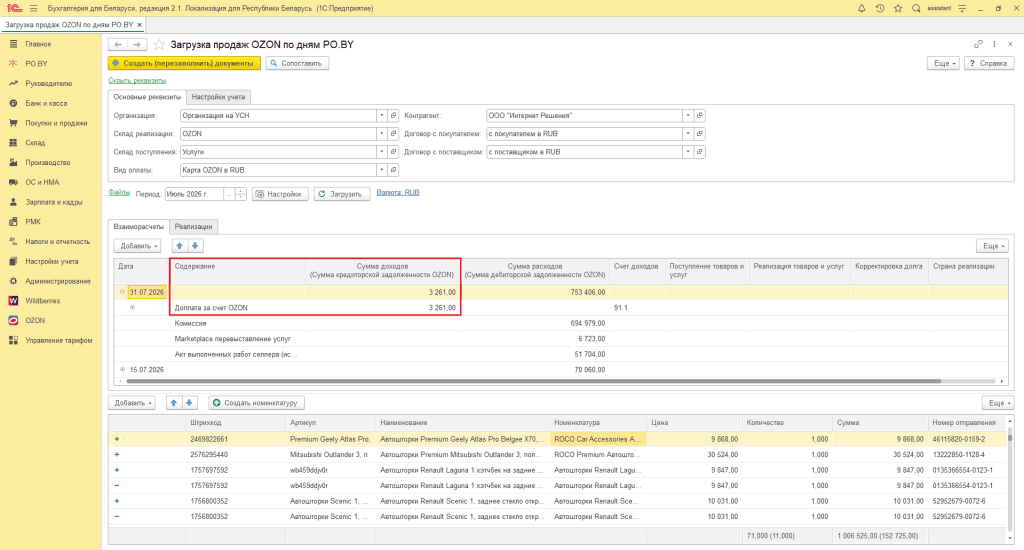Viewport: 1024px width, 550px height.
Task: Open Администрирование section
Action: pos(57,281)
